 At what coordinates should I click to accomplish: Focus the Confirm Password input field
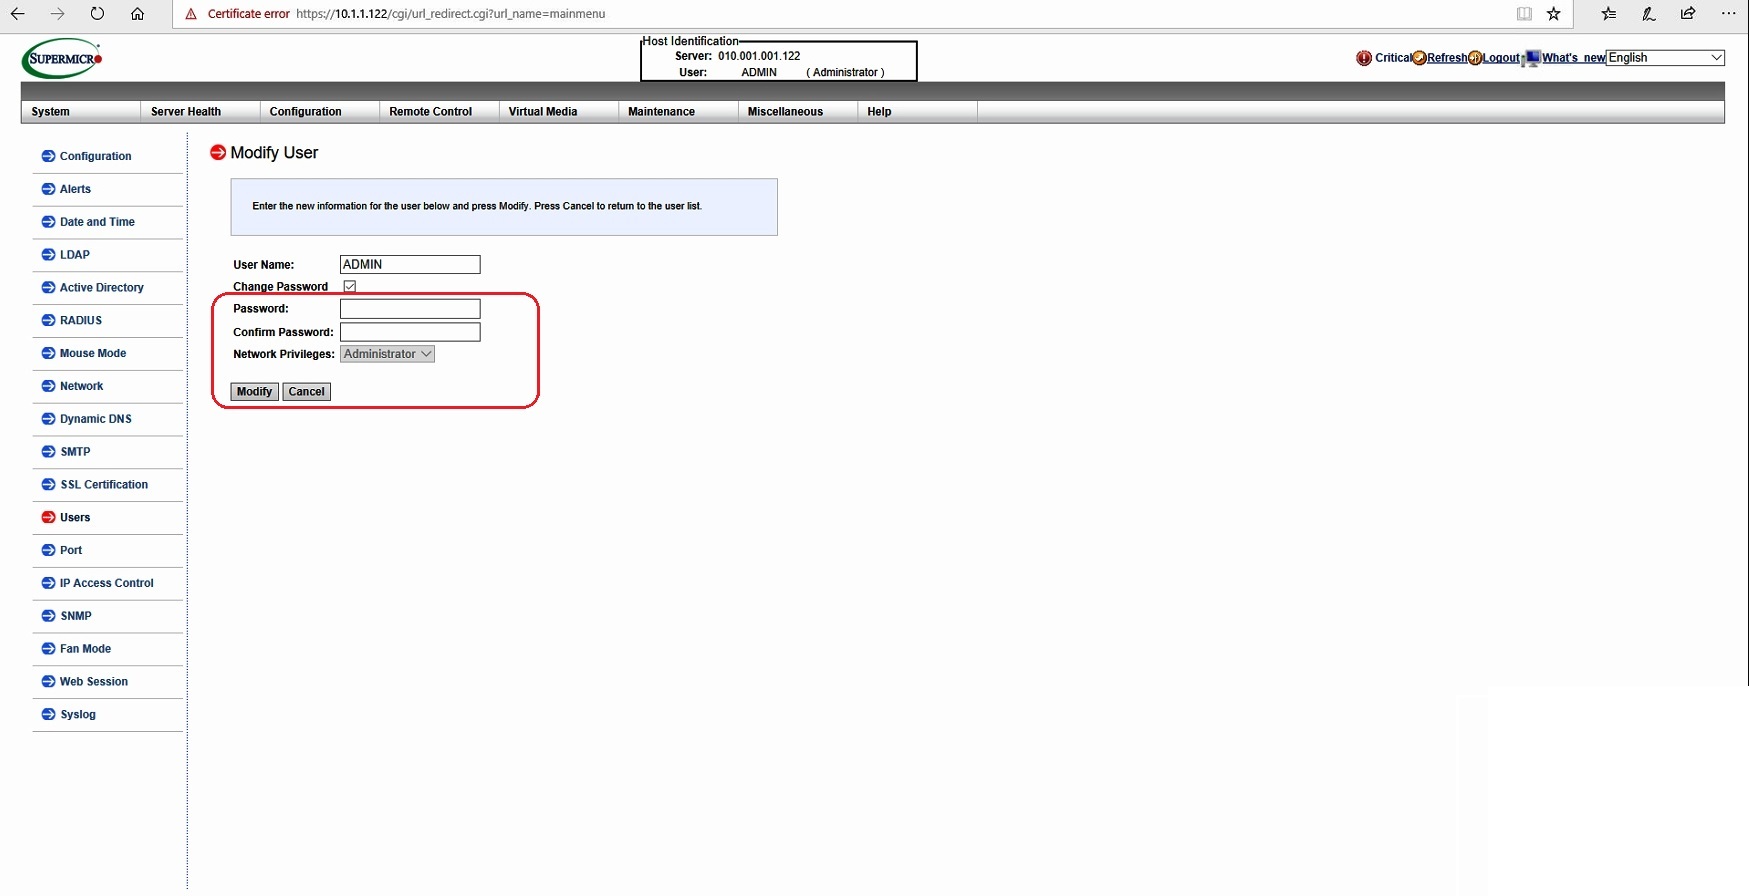(410, 332)
